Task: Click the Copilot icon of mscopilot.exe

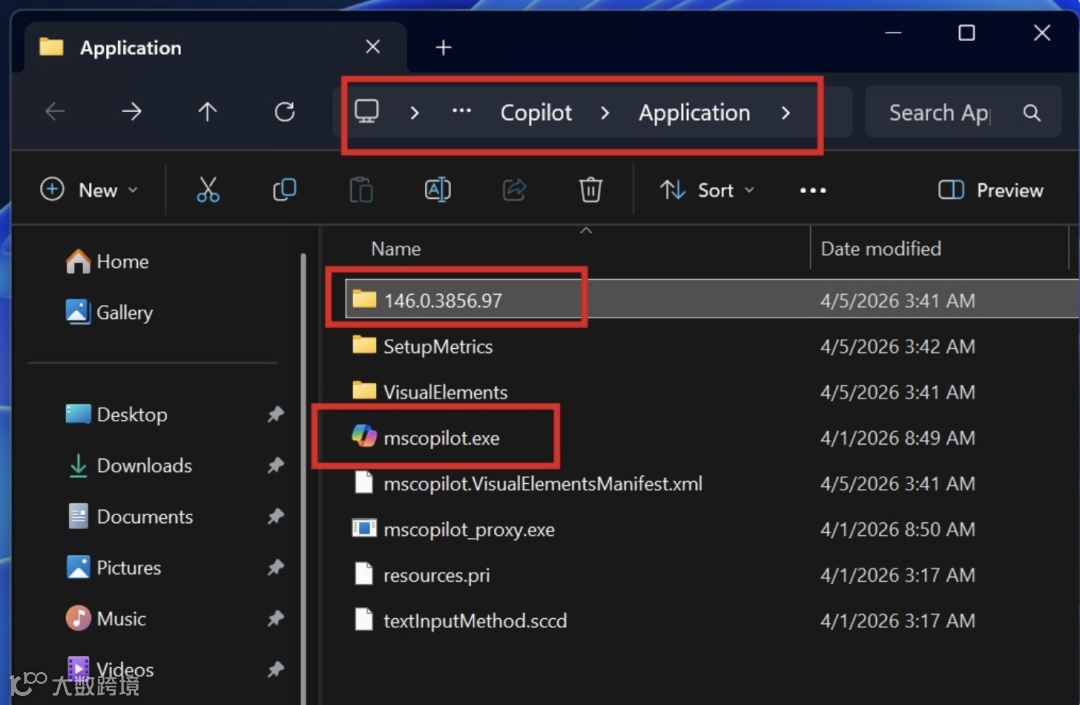Action: coord(364,436)
